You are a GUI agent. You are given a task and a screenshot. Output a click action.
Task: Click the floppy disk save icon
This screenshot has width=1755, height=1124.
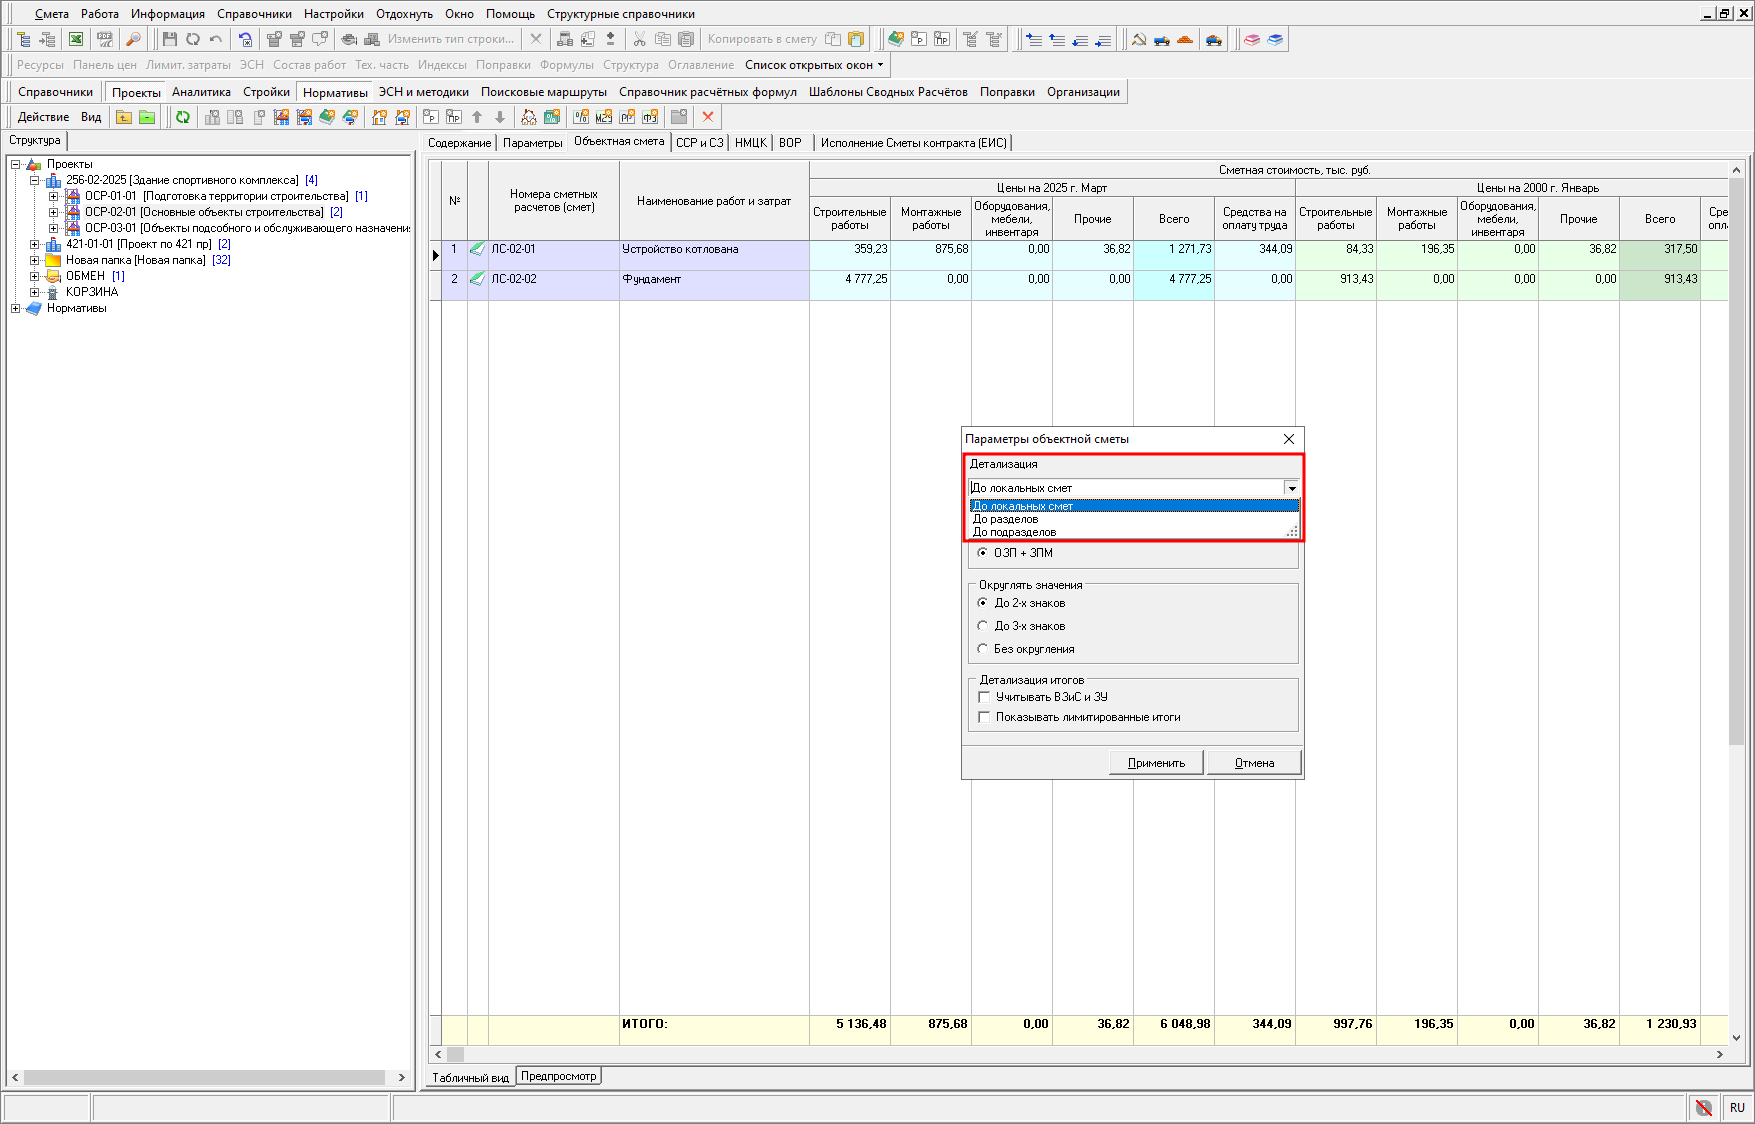pos(169,39)
